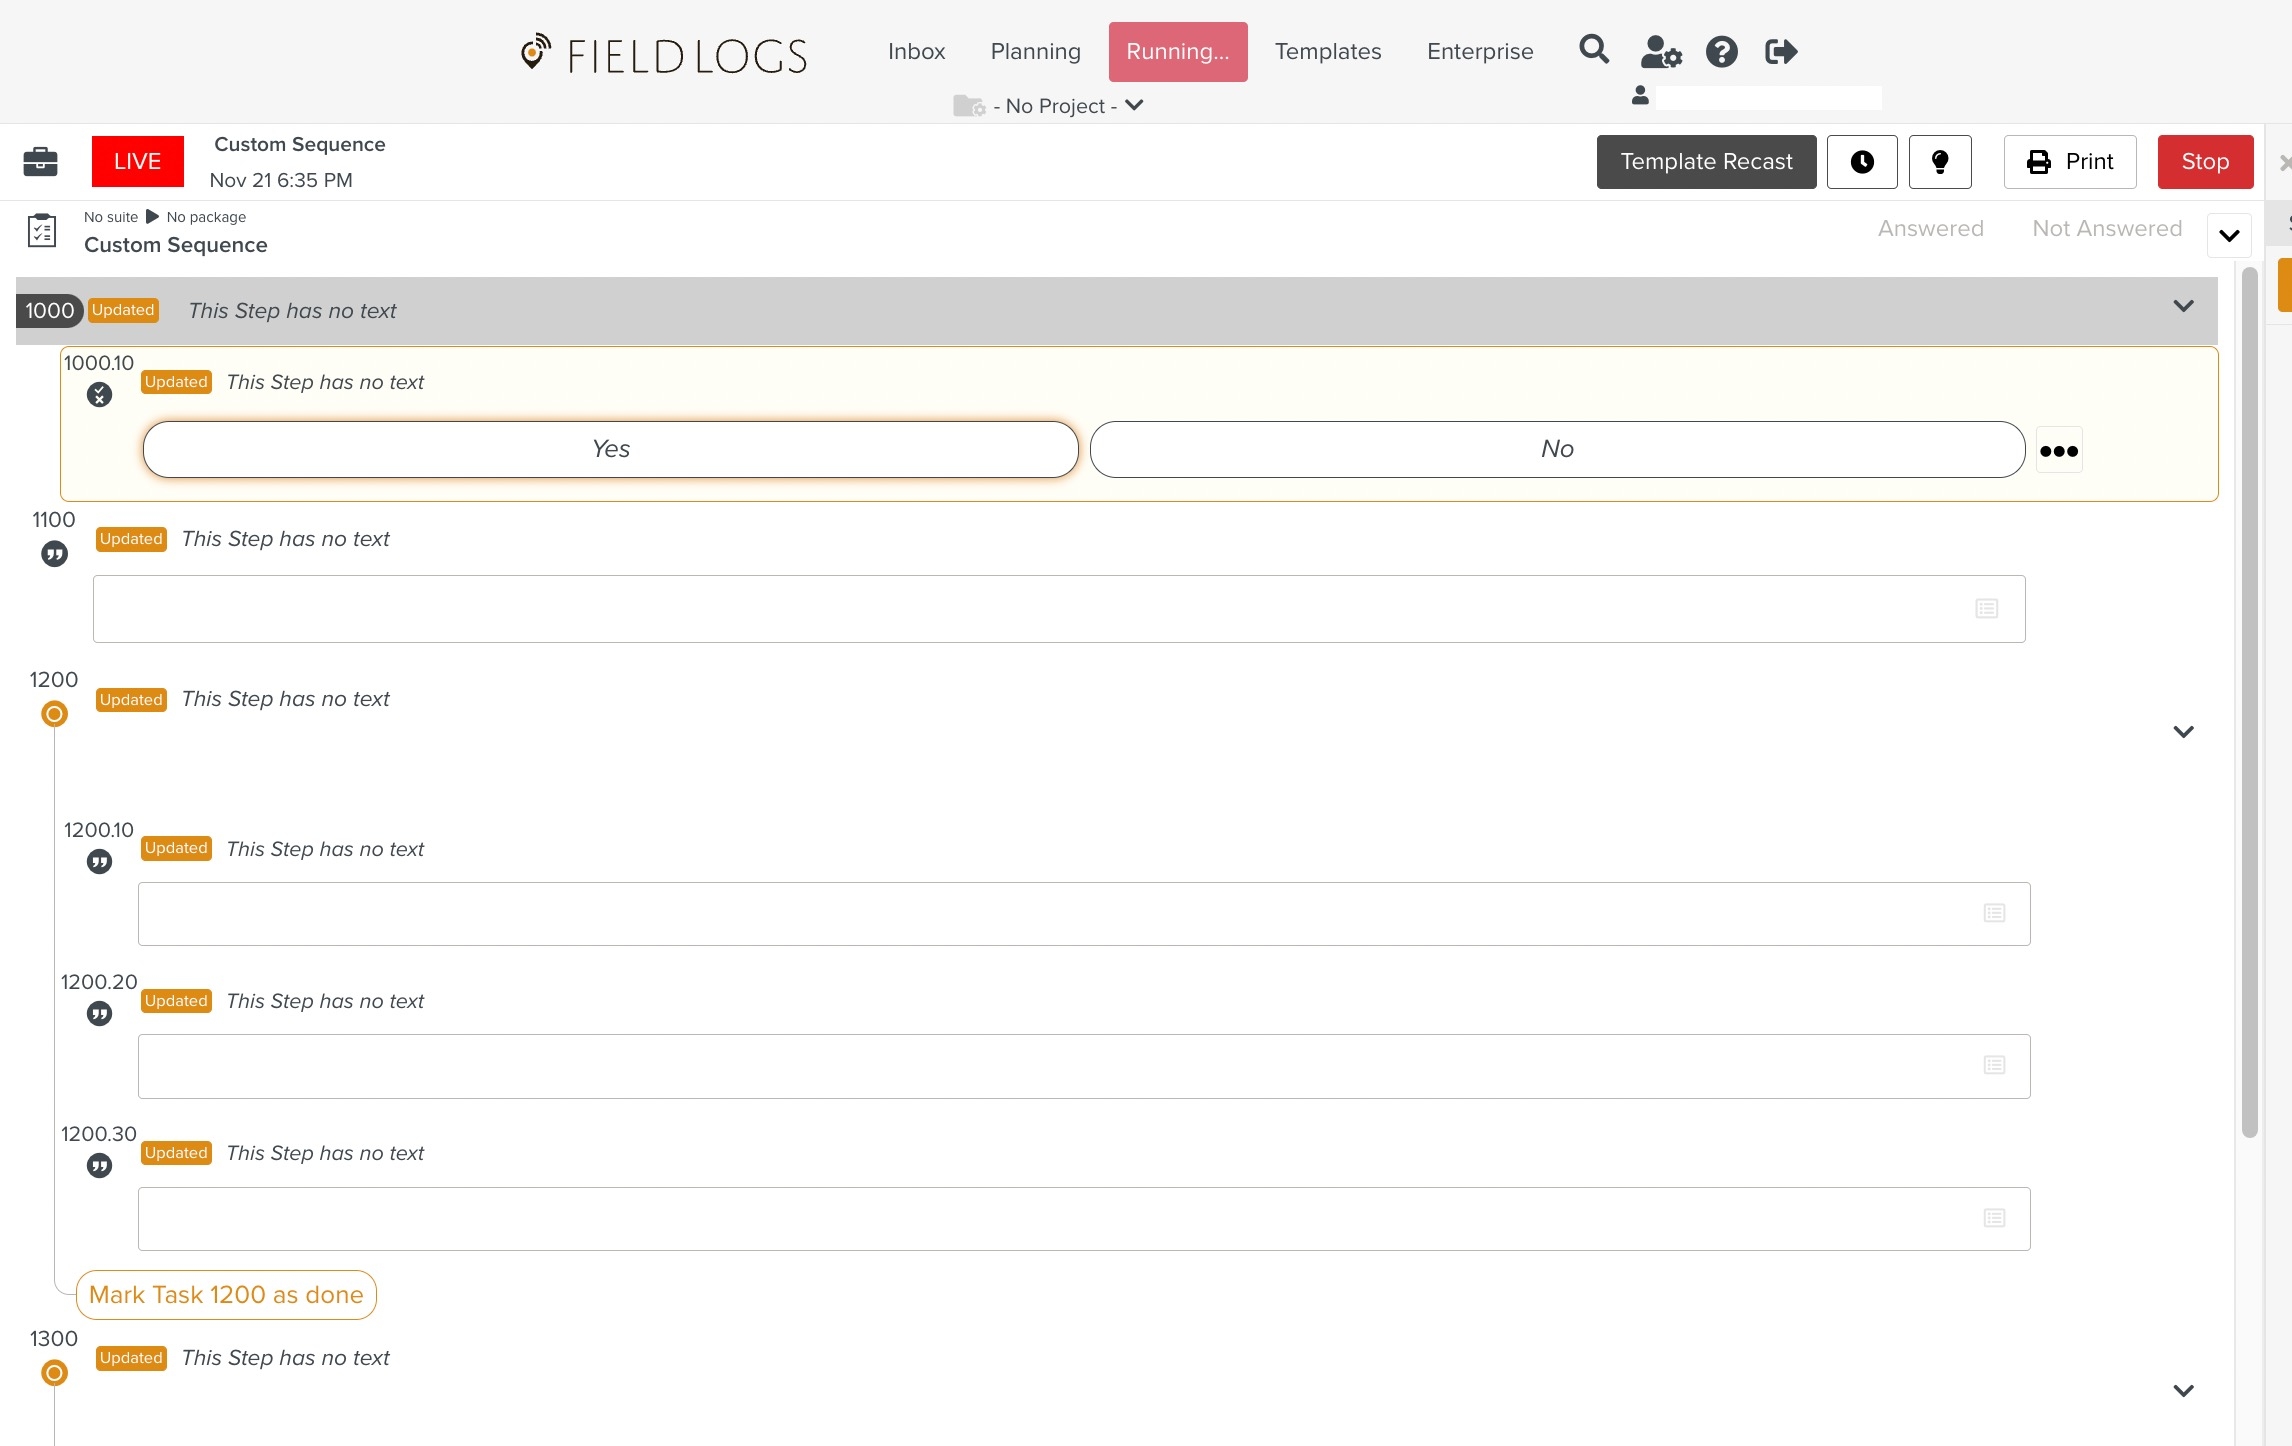
Task: Click the search magnifier icon
Action: [x=1593, y=50]
